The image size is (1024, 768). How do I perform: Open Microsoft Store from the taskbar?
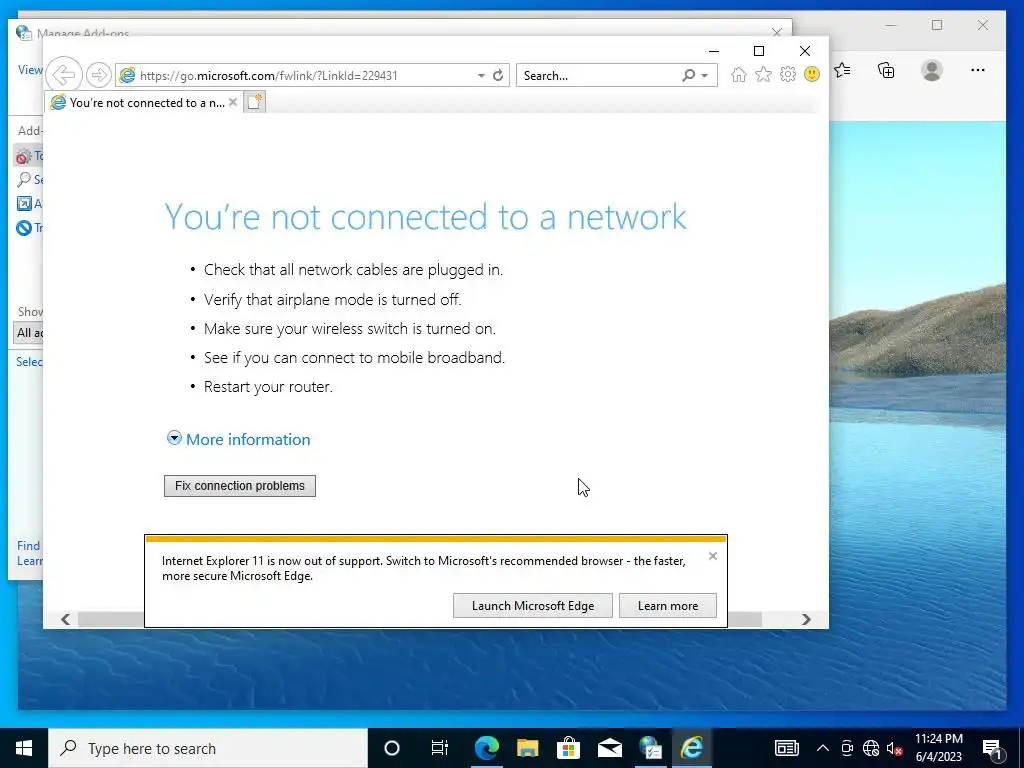coord(568,748)
